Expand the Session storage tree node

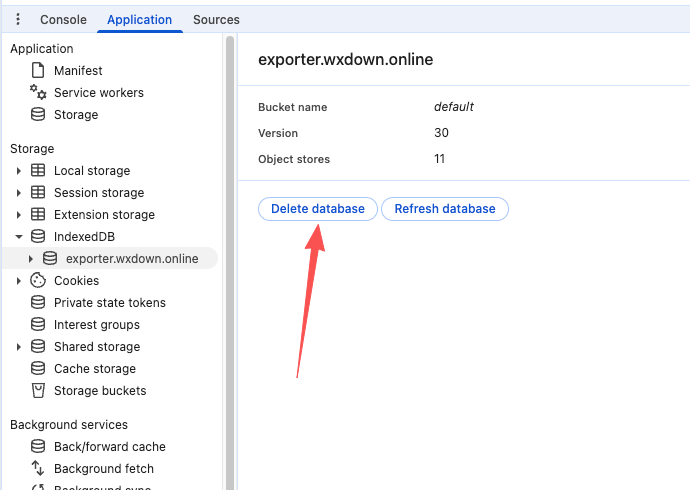[19, 193]
